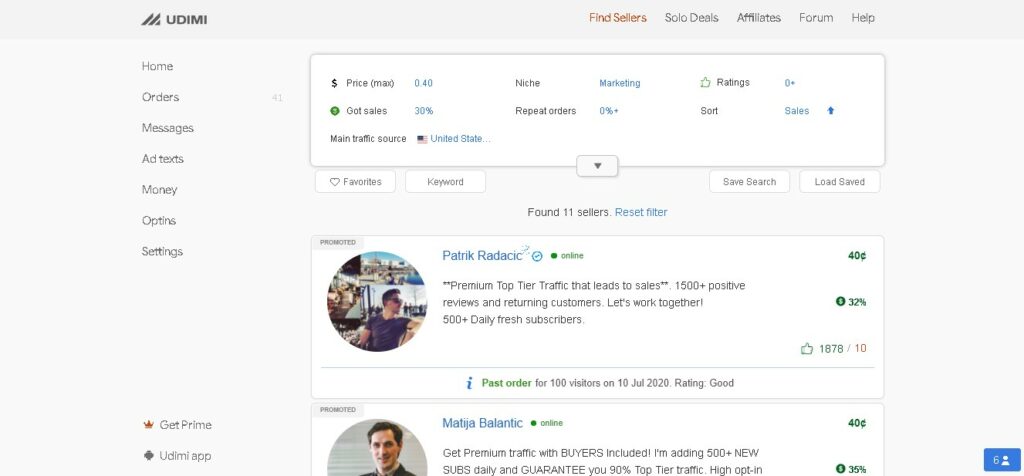Toggle sort direction arrow
Viewport: 1024px width, 476px height.
(x=831, y=110)
